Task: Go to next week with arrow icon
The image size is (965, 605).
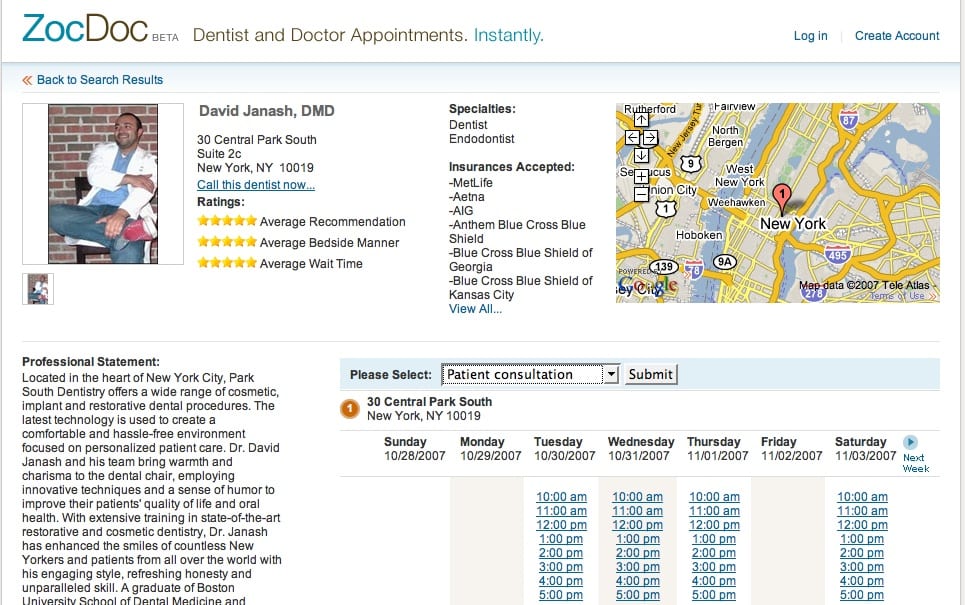Action: pos(910,442)
